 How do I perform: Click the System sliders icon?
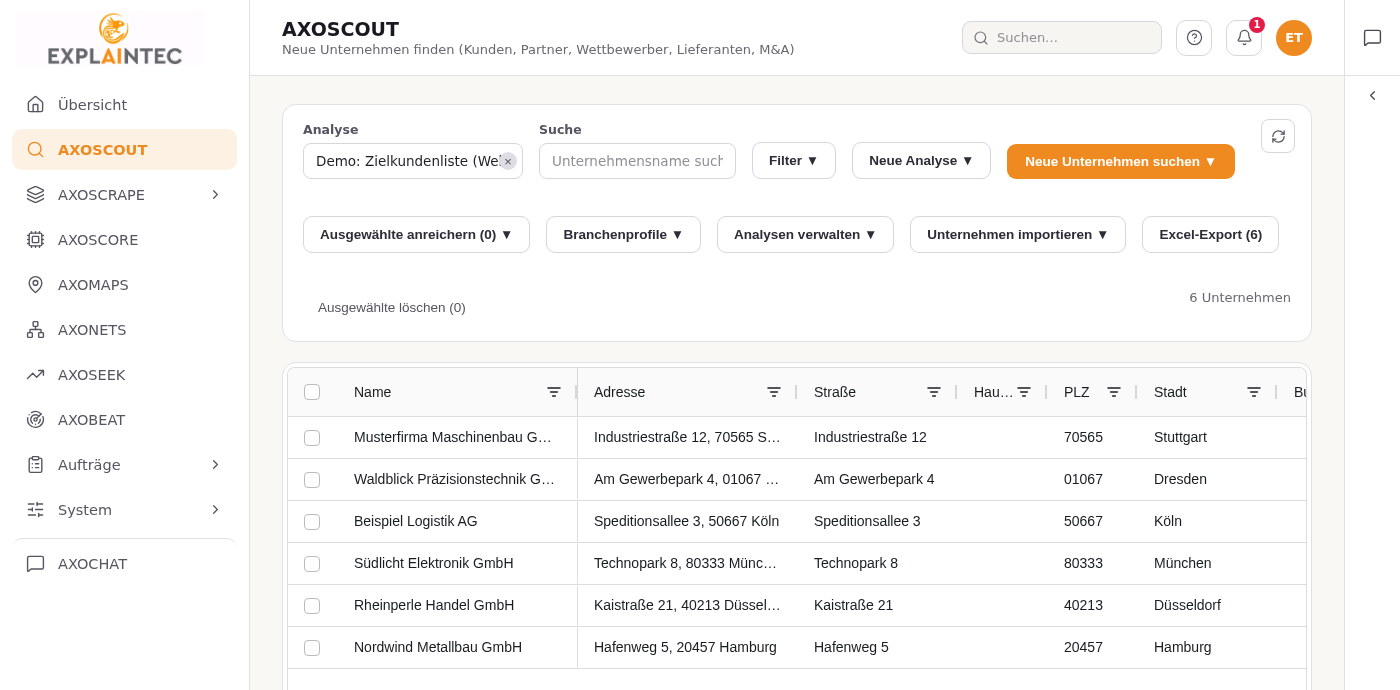35,510
